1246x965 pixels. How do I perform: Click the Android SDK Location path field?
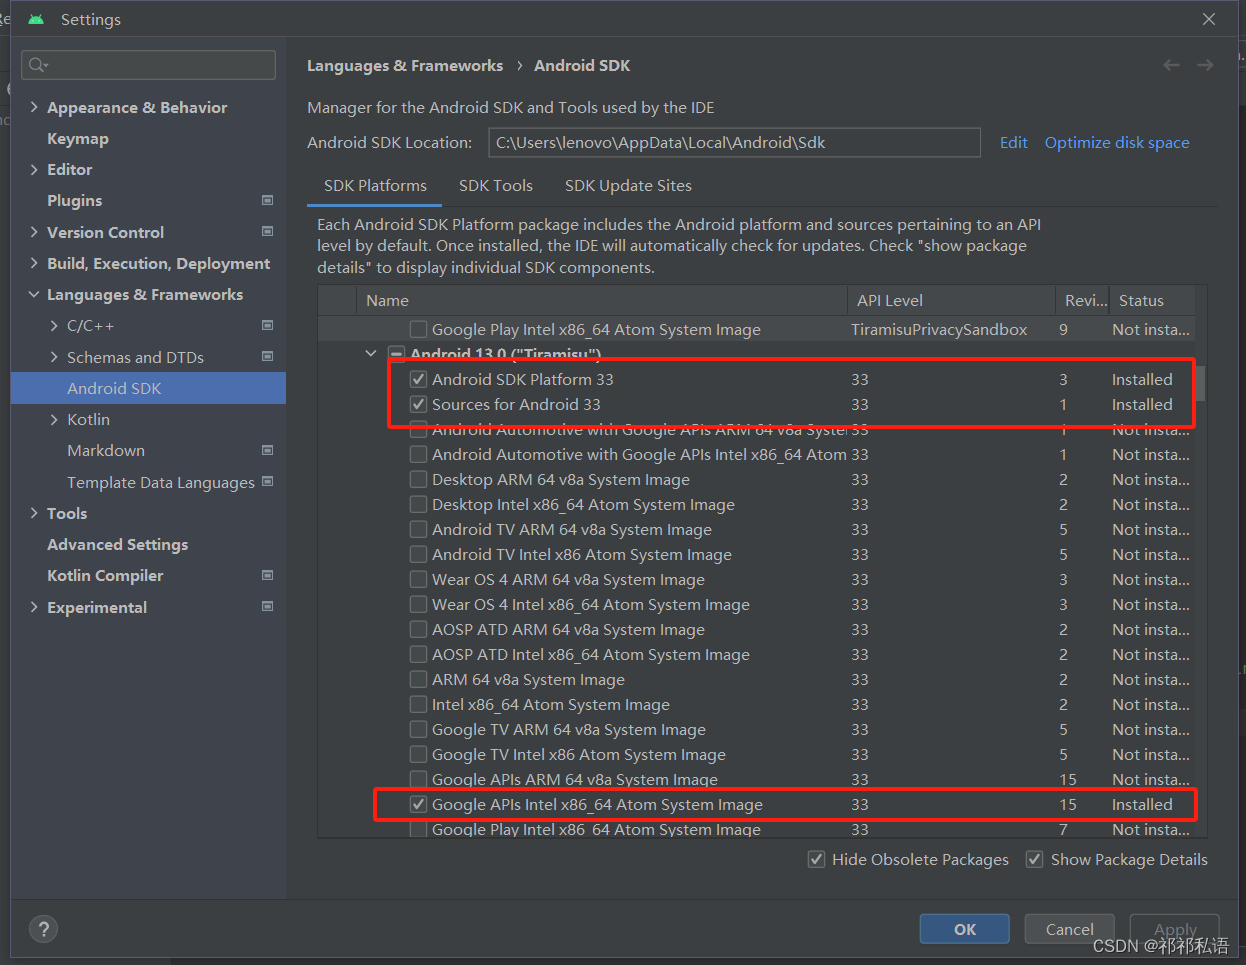coord(734,142)
